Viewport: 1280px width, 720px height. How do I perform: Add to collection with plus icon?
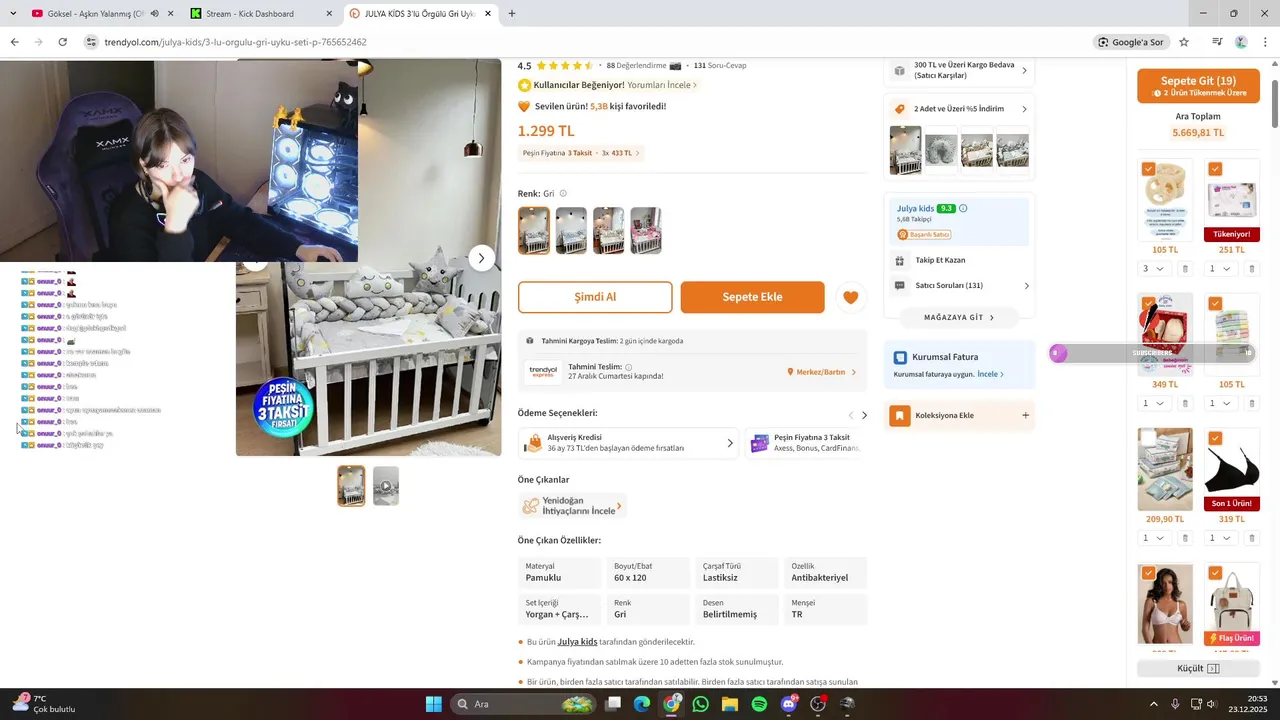click(x=1025, y=415)
